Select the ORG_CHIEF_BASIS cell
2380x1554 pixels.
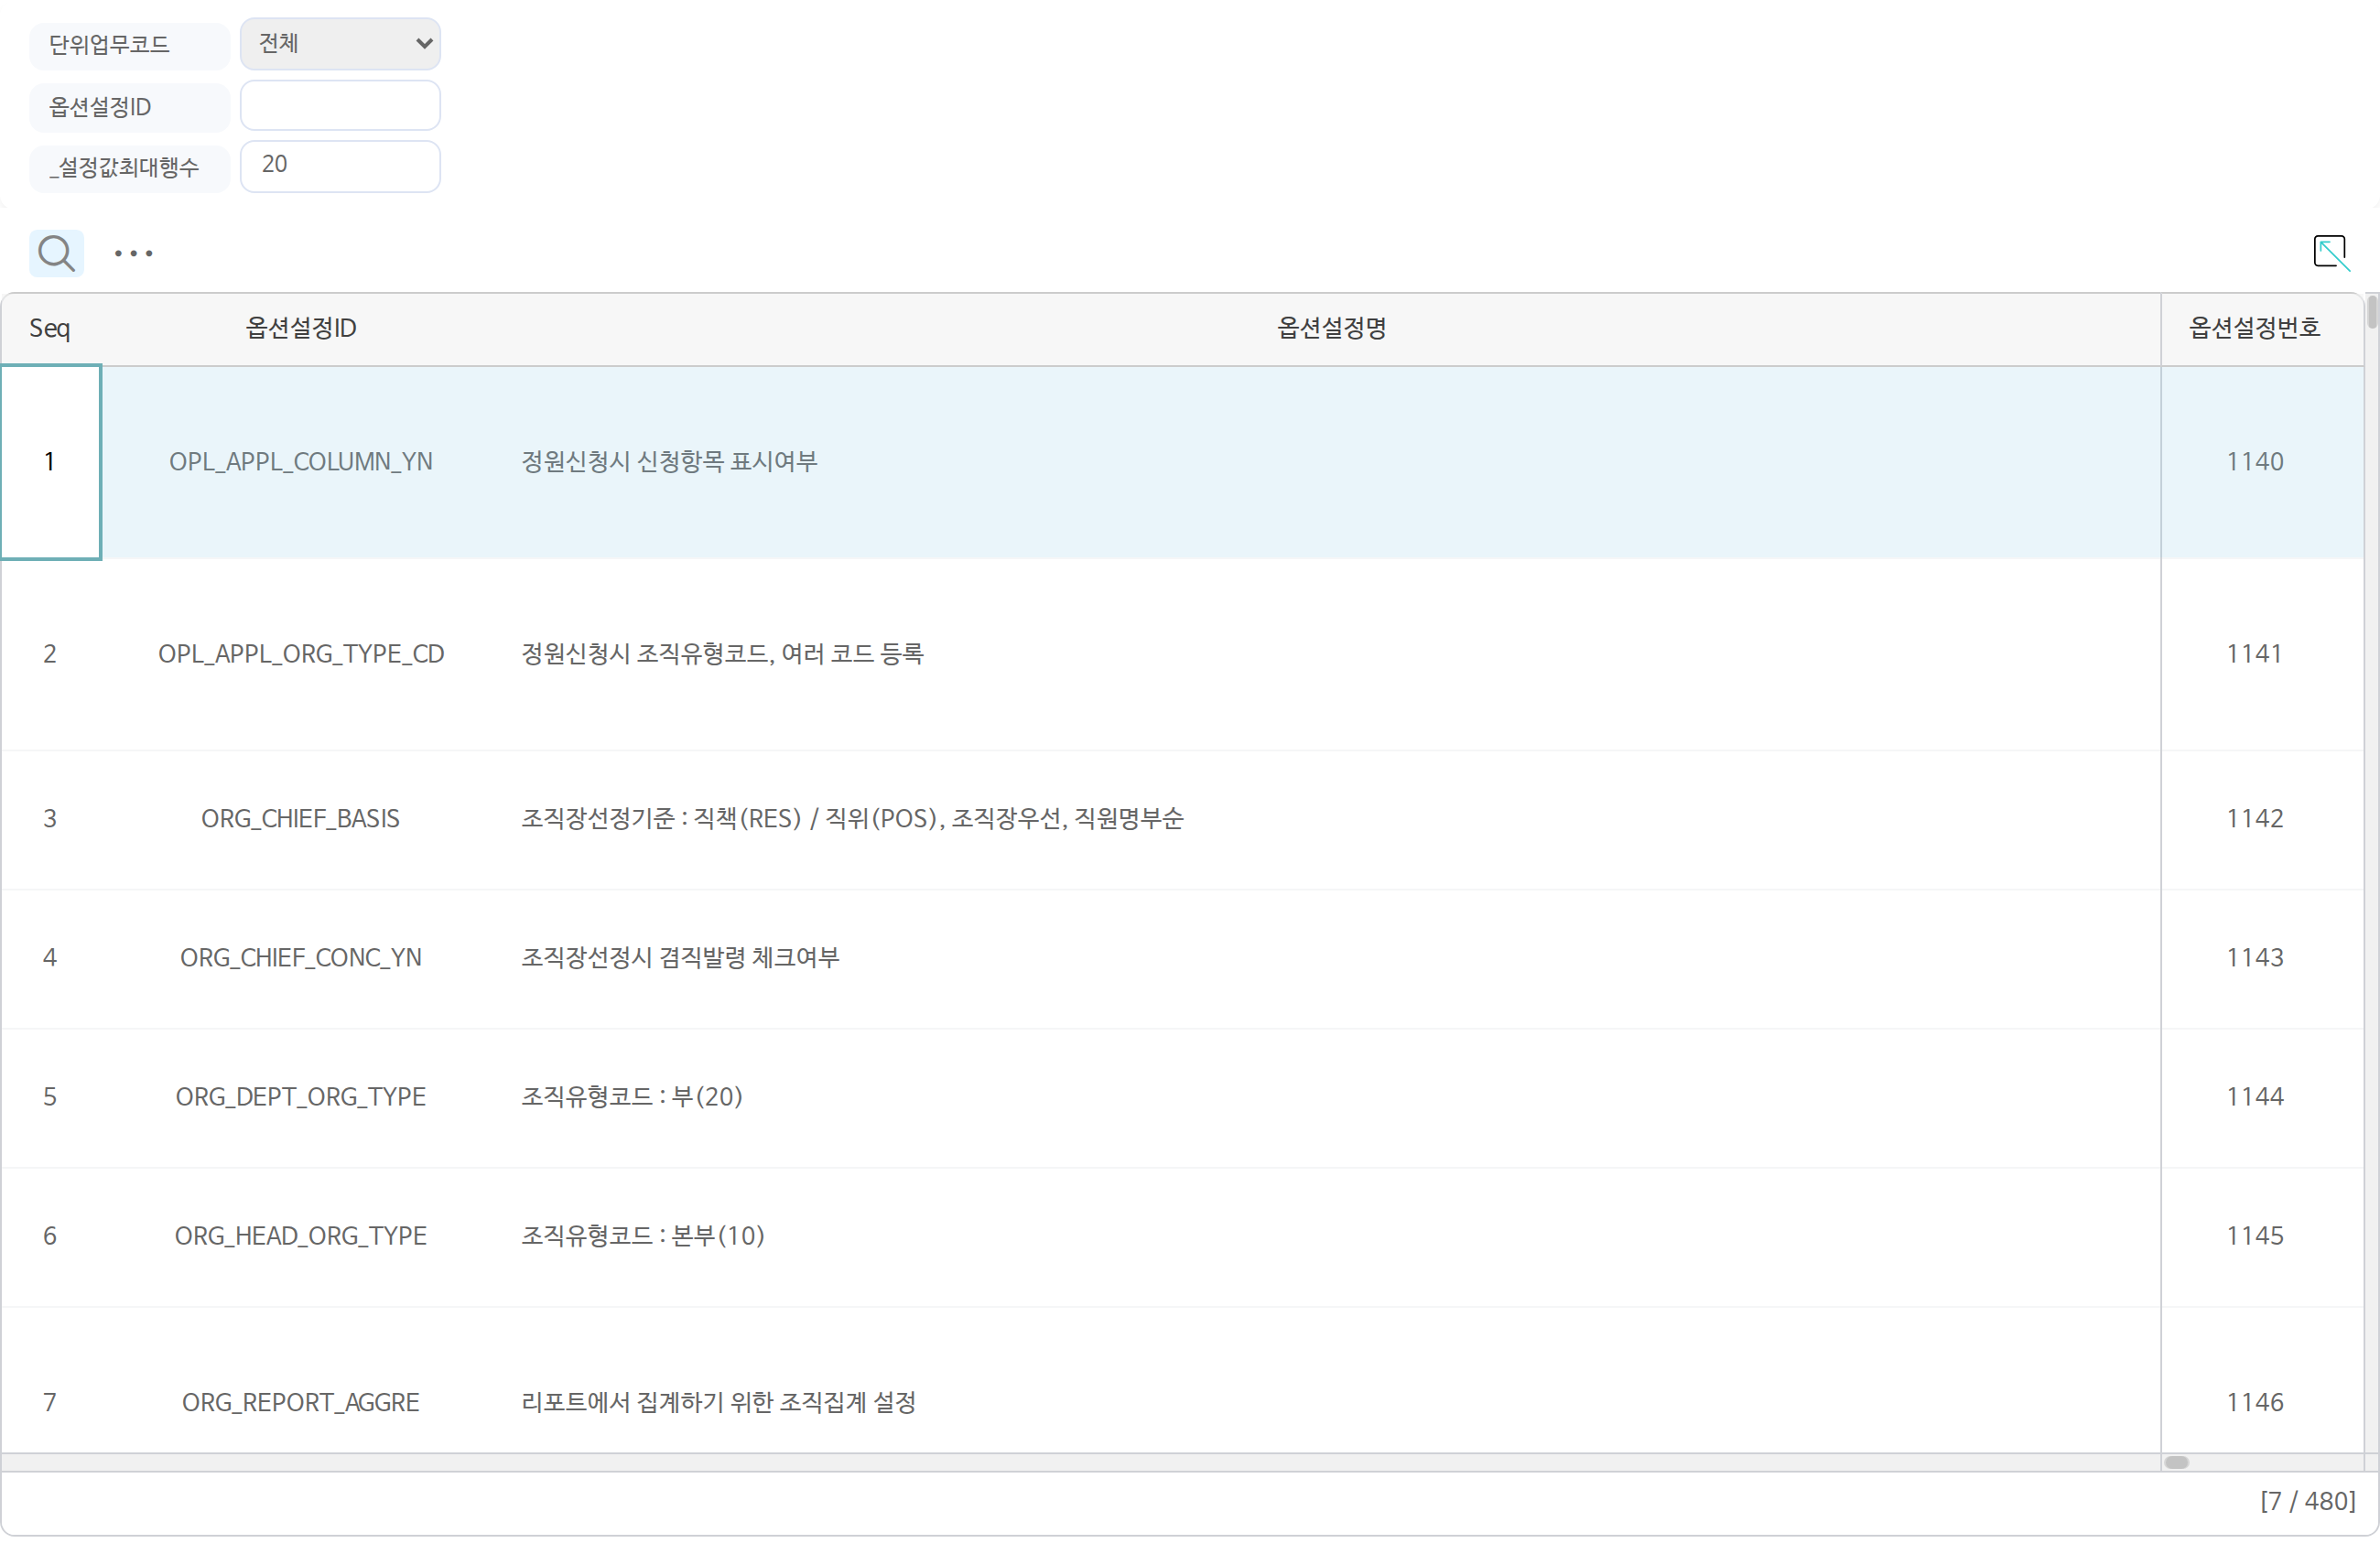(301, 819)
